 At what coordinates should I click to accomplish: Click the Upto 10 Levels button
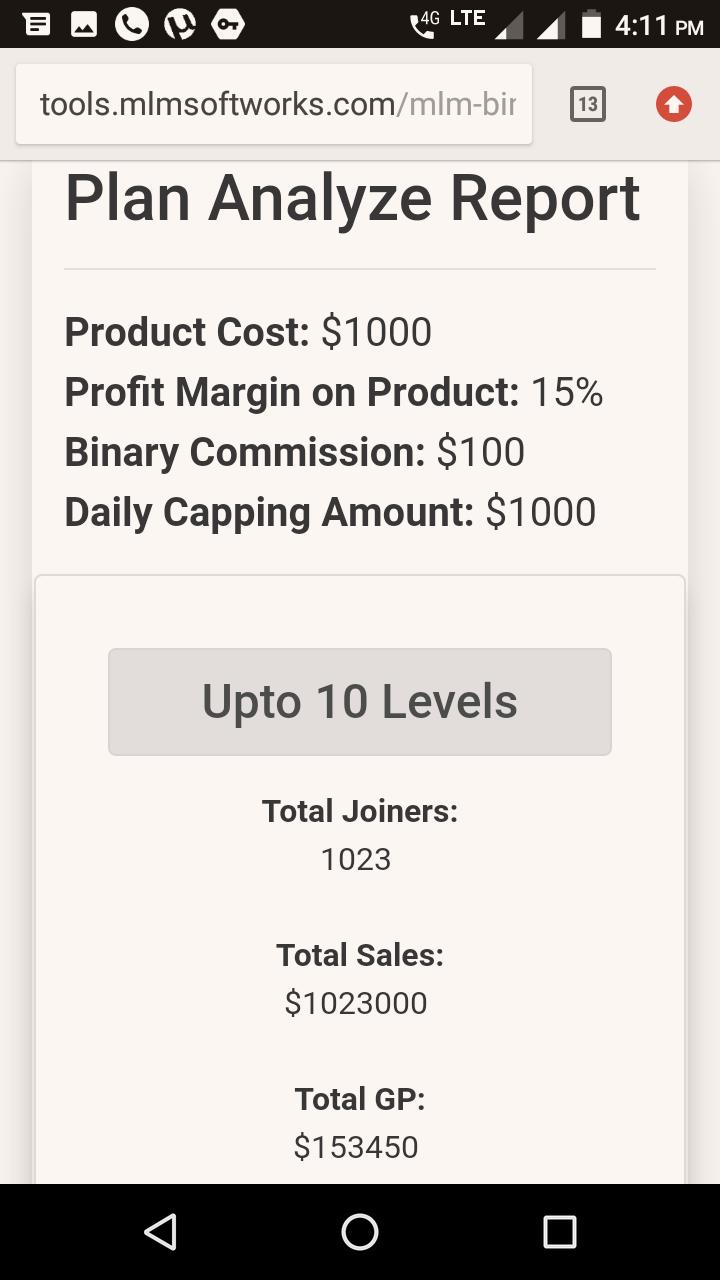coord(360,702)
